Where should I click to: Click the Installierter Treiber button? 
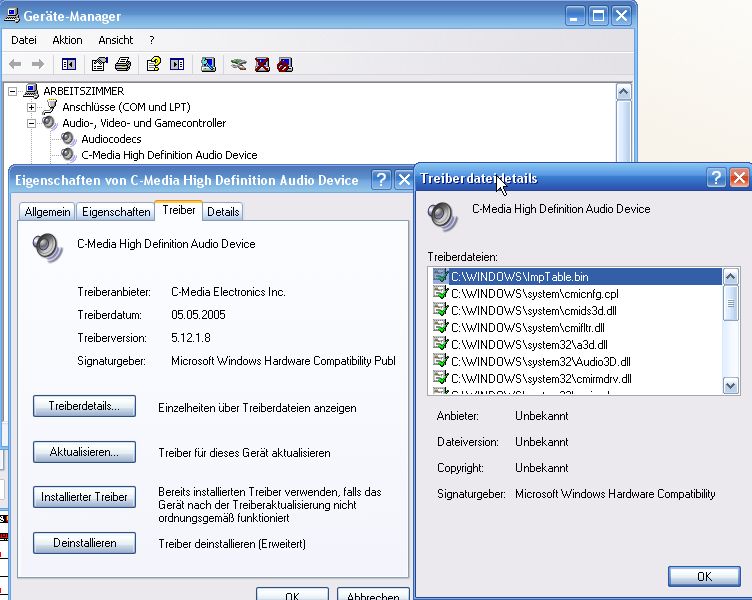point(84,497)
